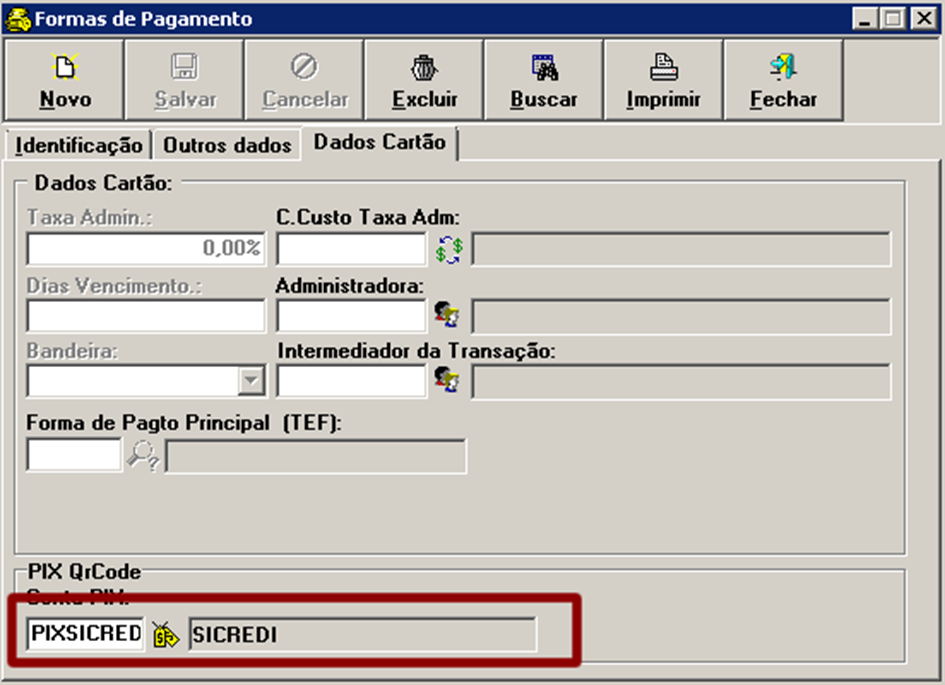Click the Intermediador da Transação lookup icon

coord(447,380)
